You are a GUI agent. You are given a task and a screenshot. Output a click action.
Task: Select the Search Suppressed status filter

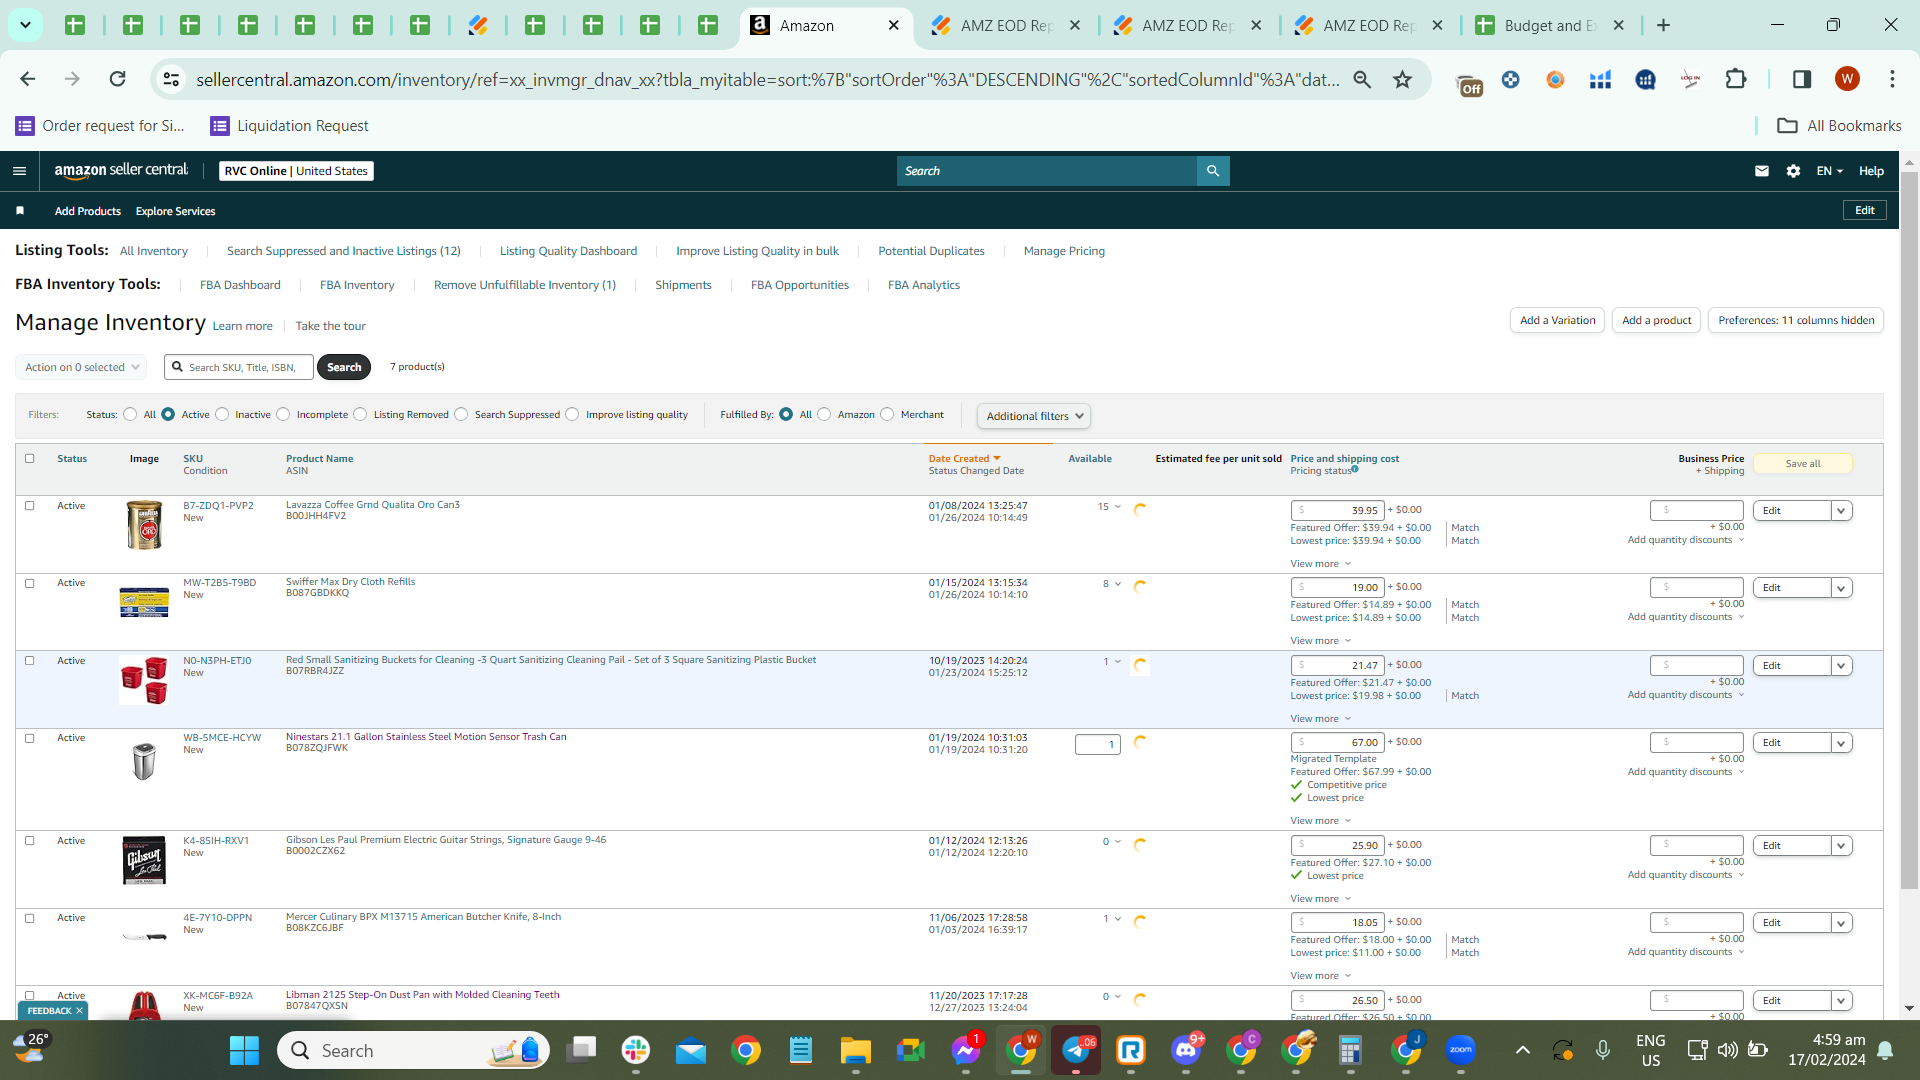pos(461,414)
